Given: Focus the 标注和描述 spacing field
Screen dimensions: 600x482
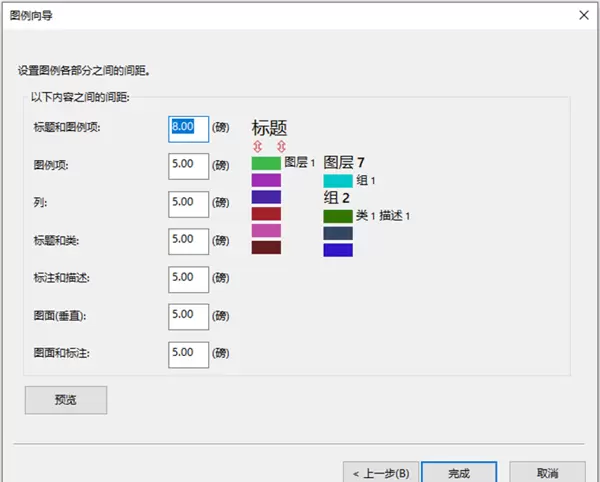Looking at the screenshot, I should click(188, 278).
